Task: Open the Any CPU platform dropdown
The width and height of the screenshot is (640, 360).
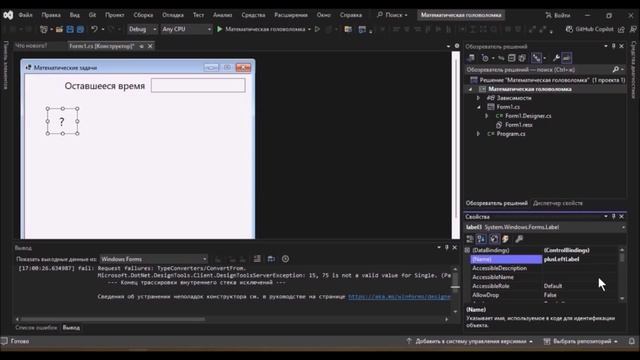Action: pos(187,29)
